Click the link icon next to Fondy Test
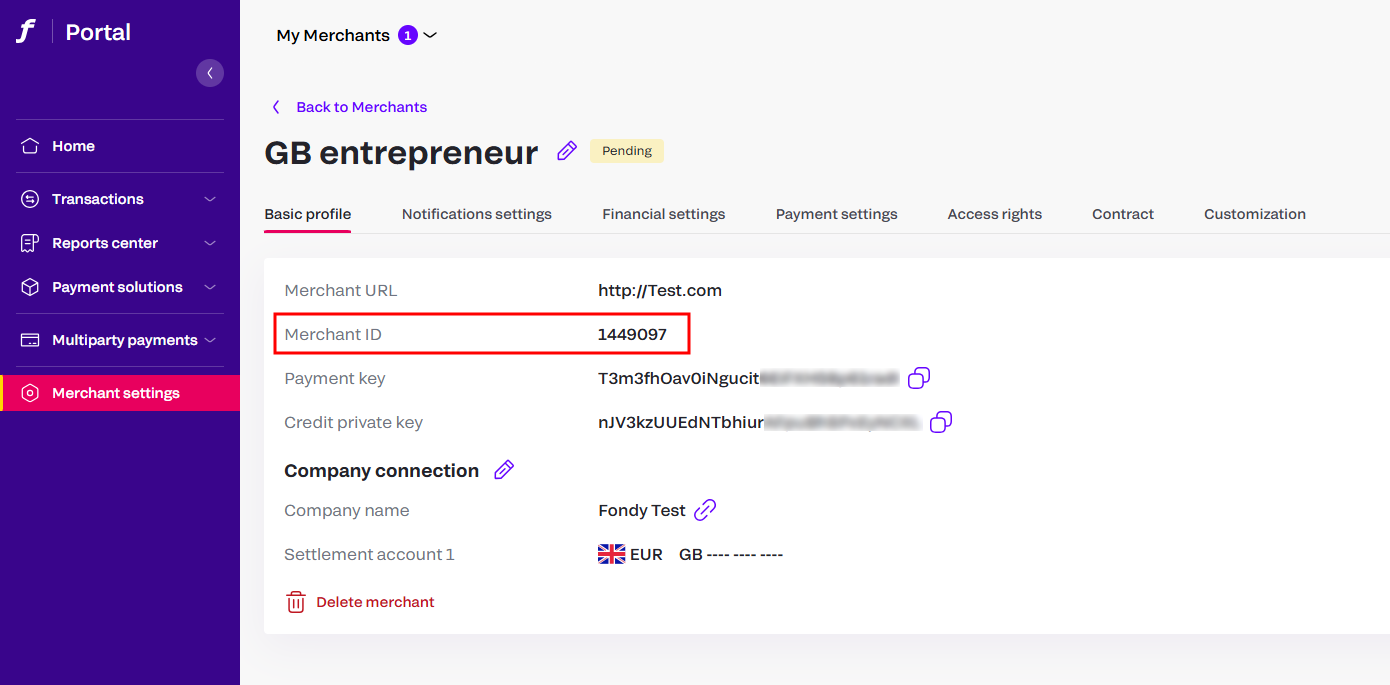This screenshot has height=685, width=1390. (705, 510)
